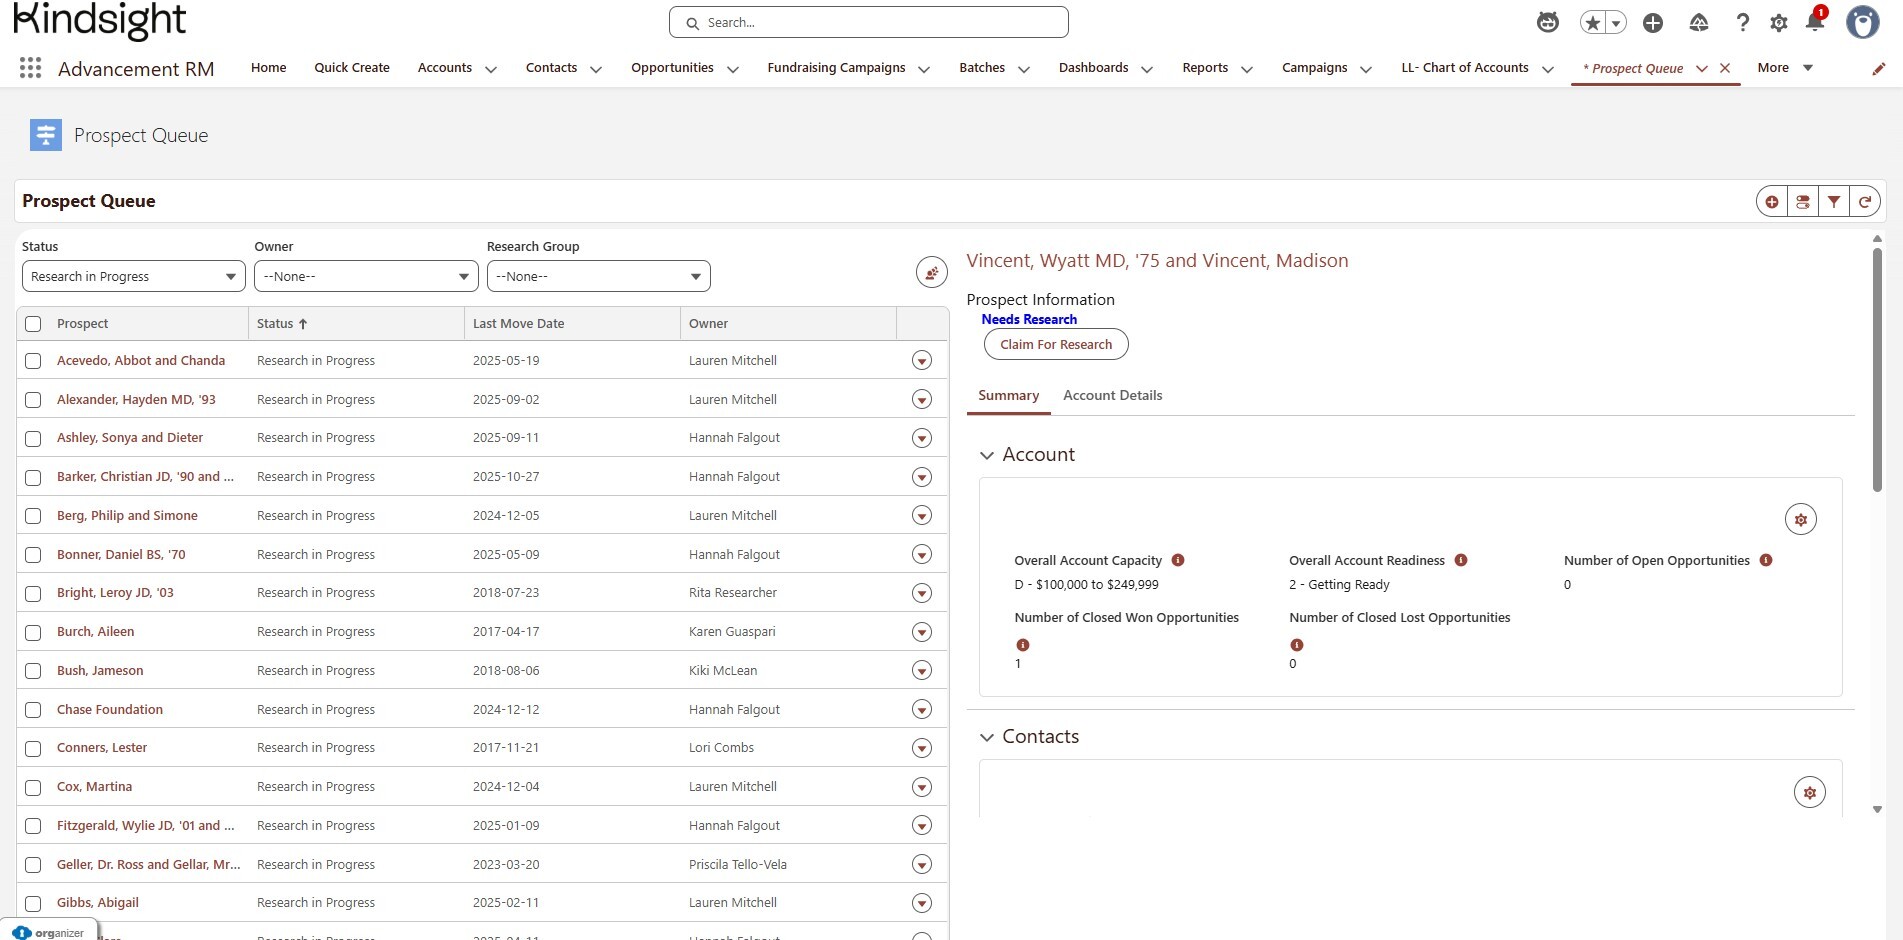Click the Account section settings gear icon

1800,520
